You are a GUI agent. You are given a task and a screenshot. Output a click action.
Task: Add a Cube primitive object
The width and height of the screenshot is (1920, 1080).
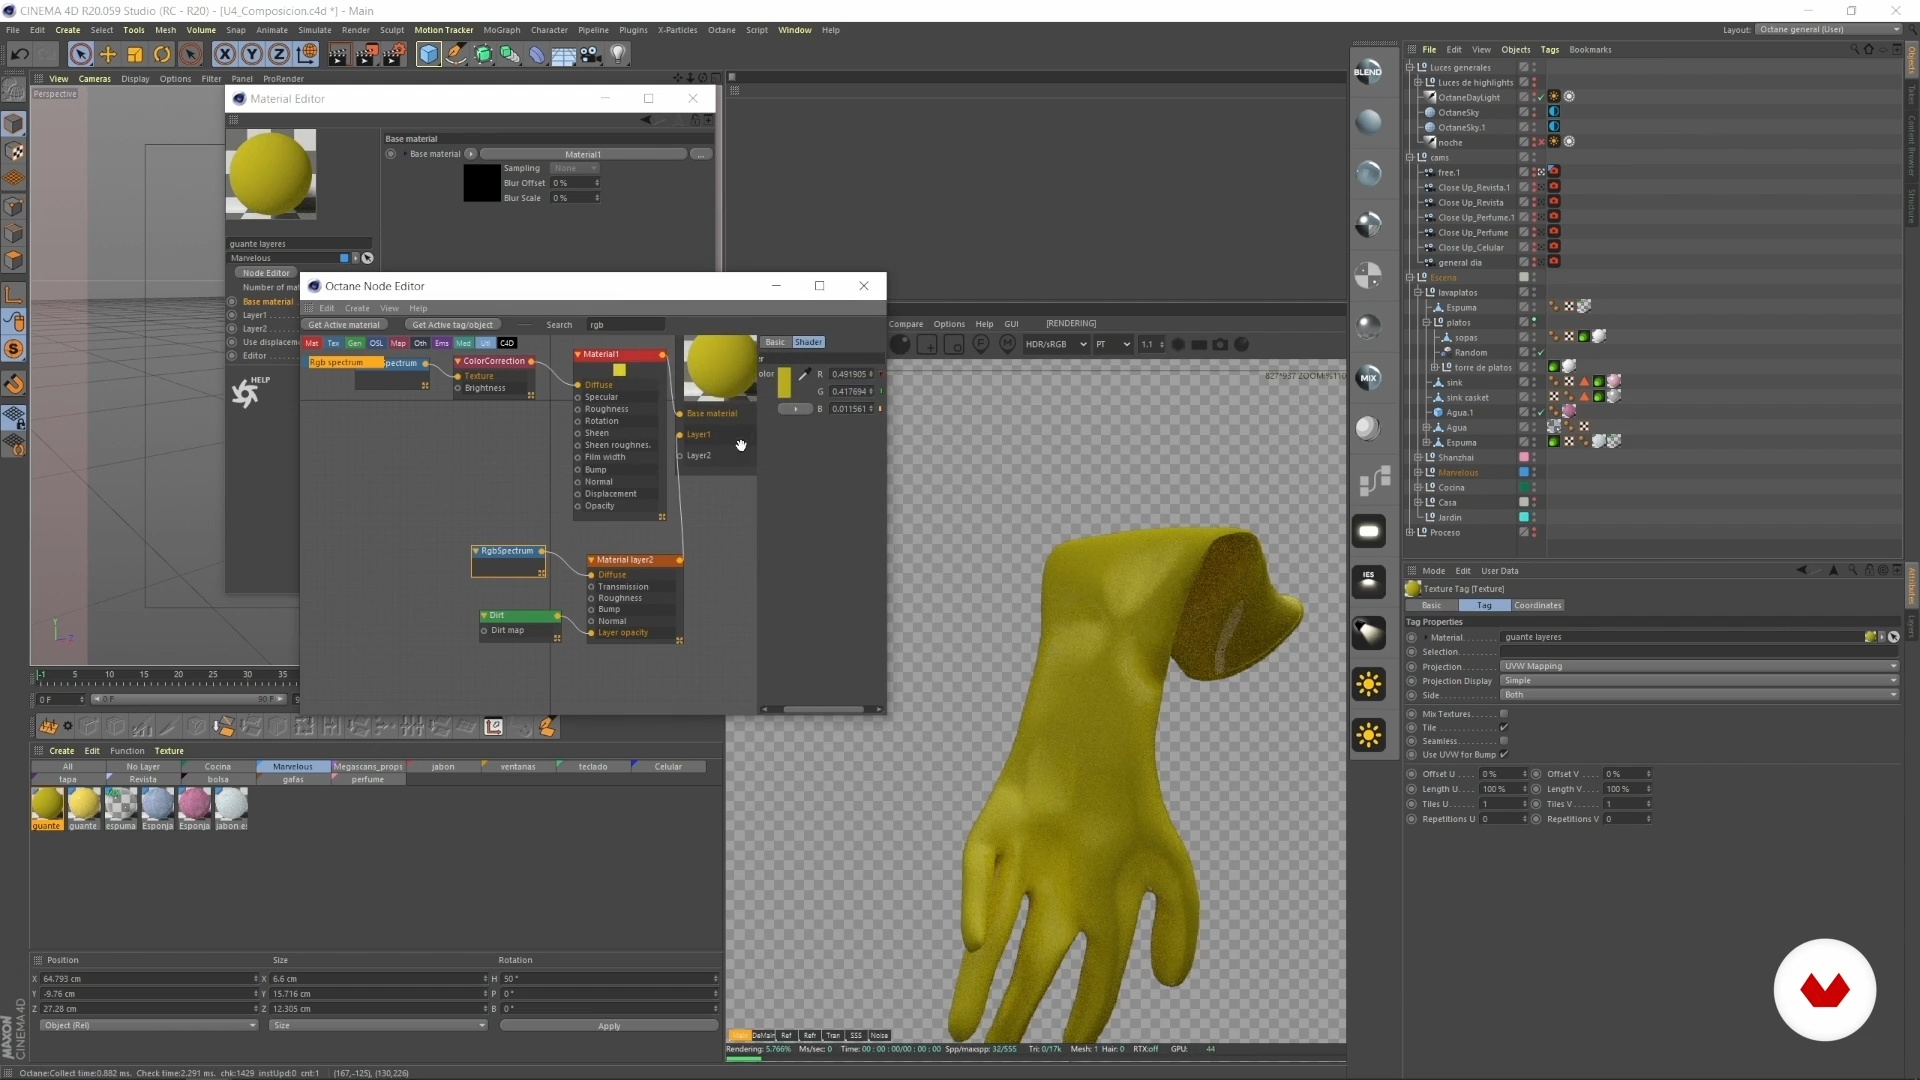pyautogui.click(x=428, y=55)
